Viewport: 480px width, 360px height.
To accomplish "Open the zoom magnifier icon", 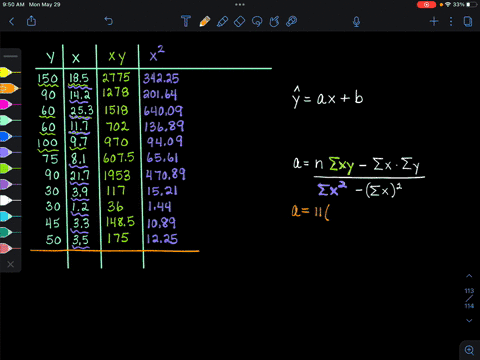I will click(469, 350).
